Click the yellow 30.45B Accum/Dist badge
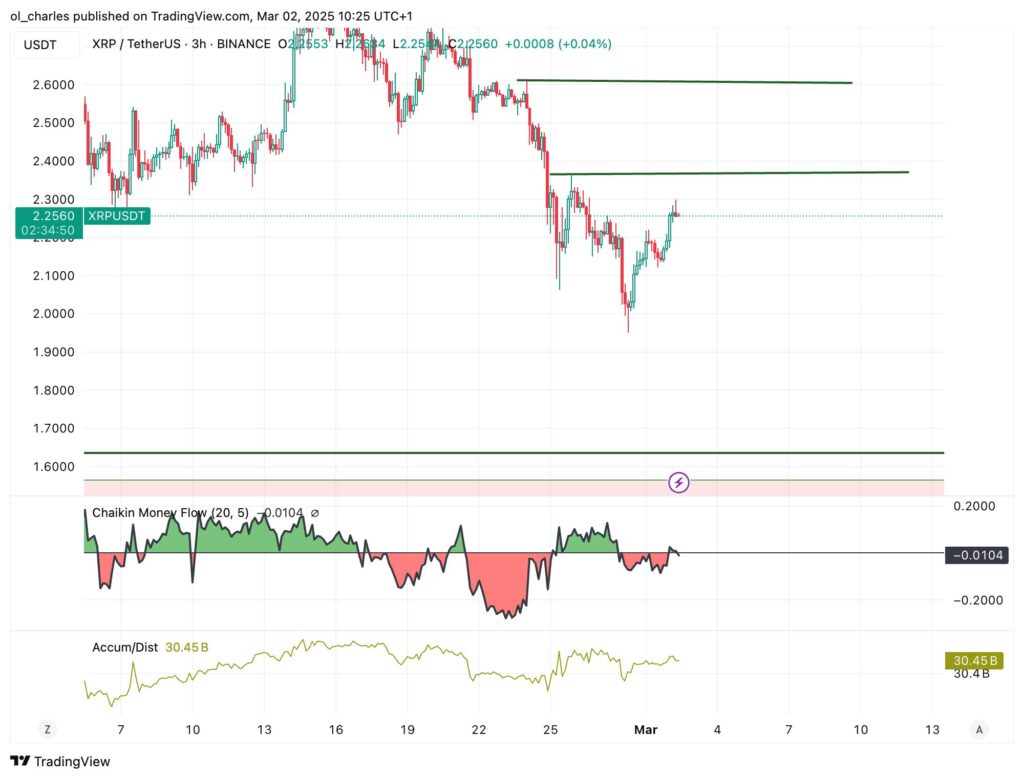Screen dimensions: 1024x779 (974, 660)
